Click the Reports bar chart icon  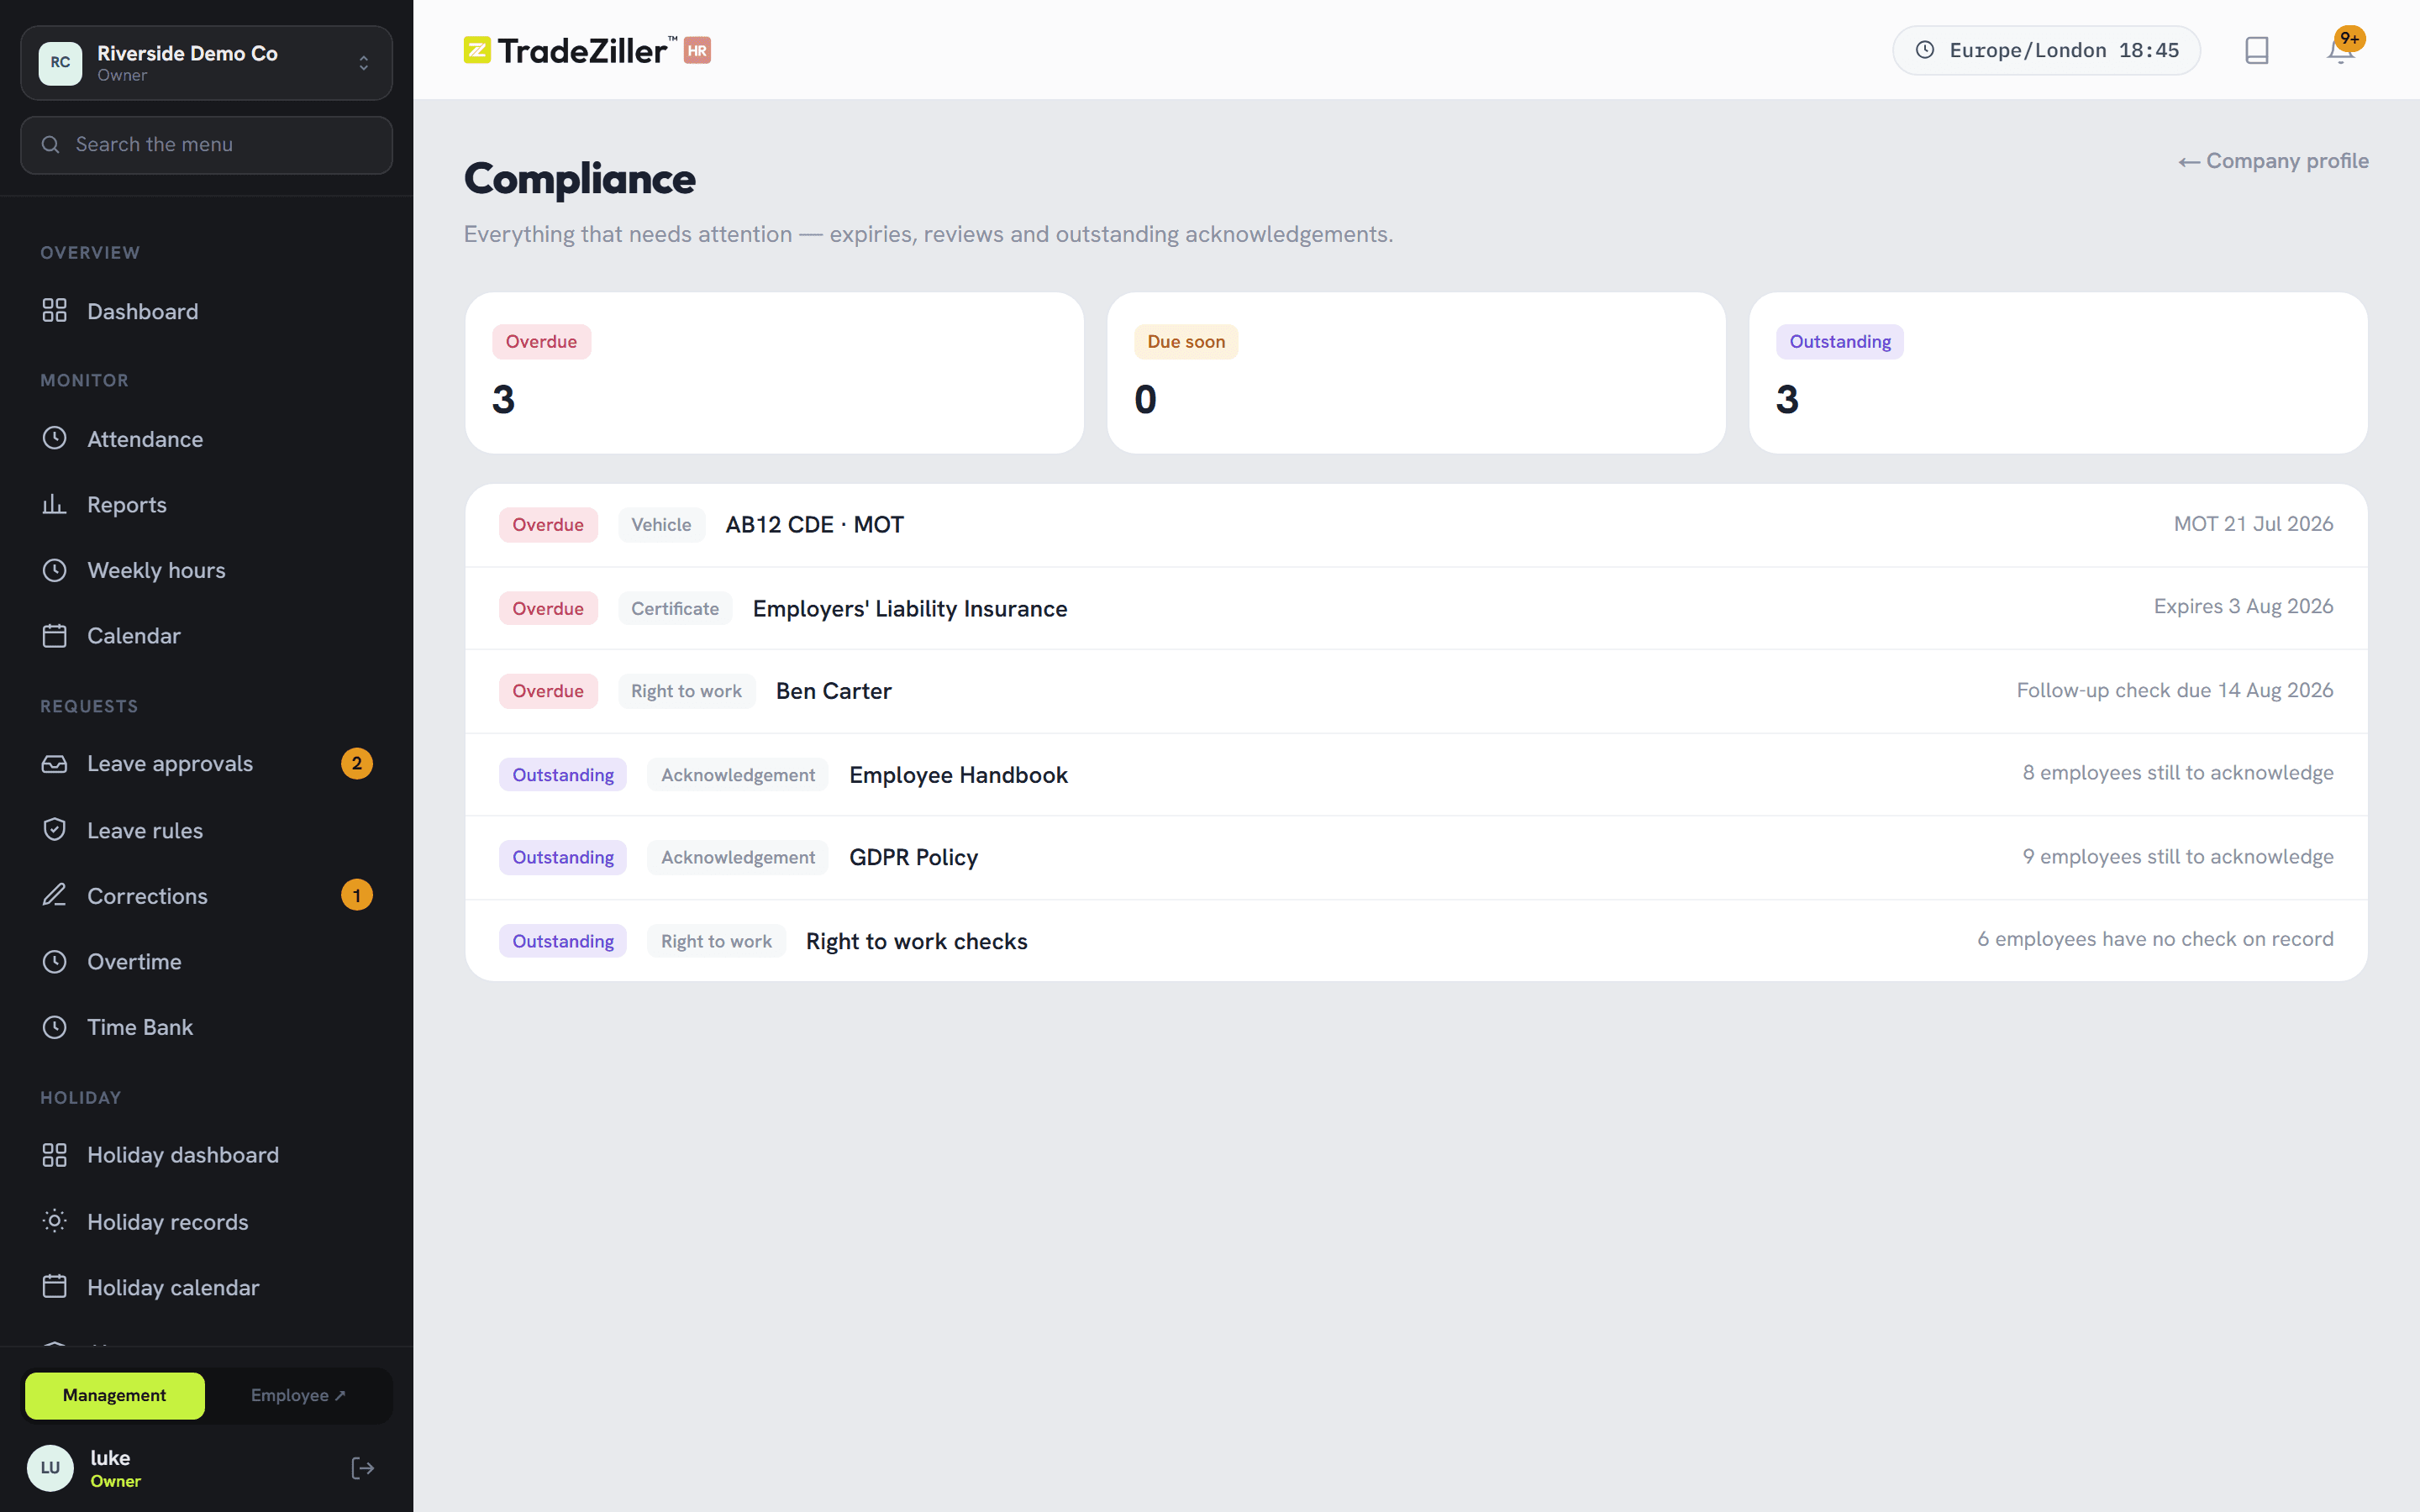click(x=55, y=504)
